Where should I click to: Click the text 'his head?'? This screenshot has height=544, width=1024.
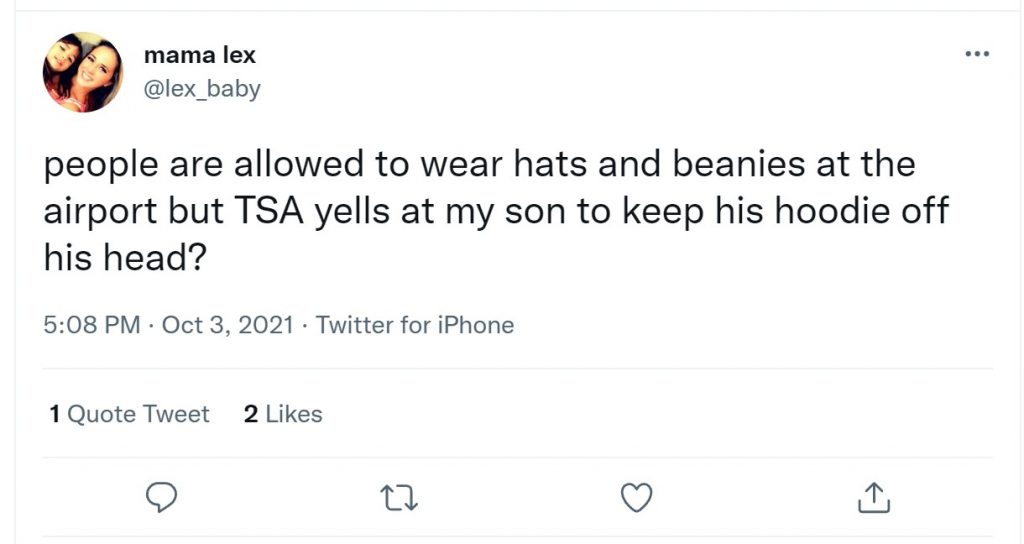click(x=125, y=257)
